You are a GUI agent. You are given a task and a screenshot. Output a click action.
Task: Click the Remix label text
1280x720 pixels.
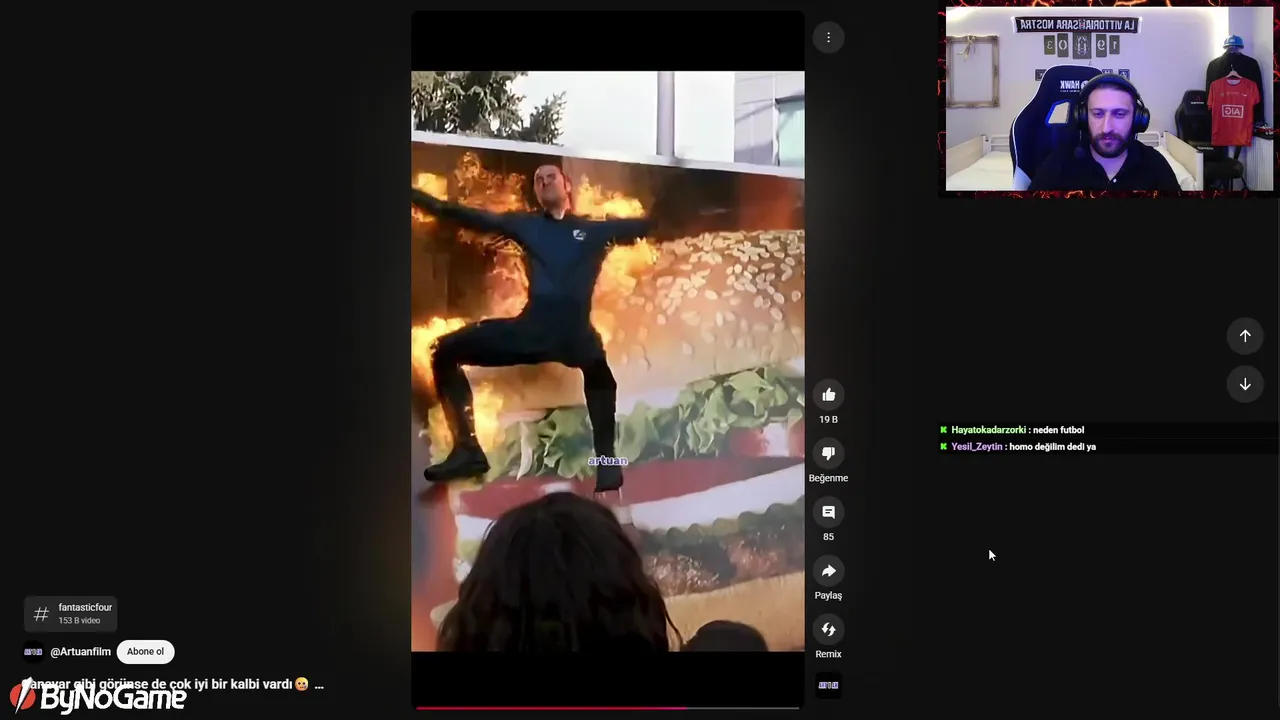(828, 654)
